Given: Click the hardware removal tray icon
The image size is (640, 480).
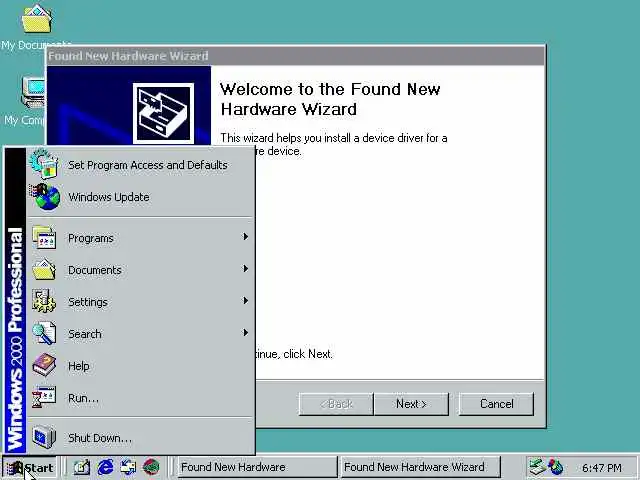Looking at the screenshot, I should point(536,467).
